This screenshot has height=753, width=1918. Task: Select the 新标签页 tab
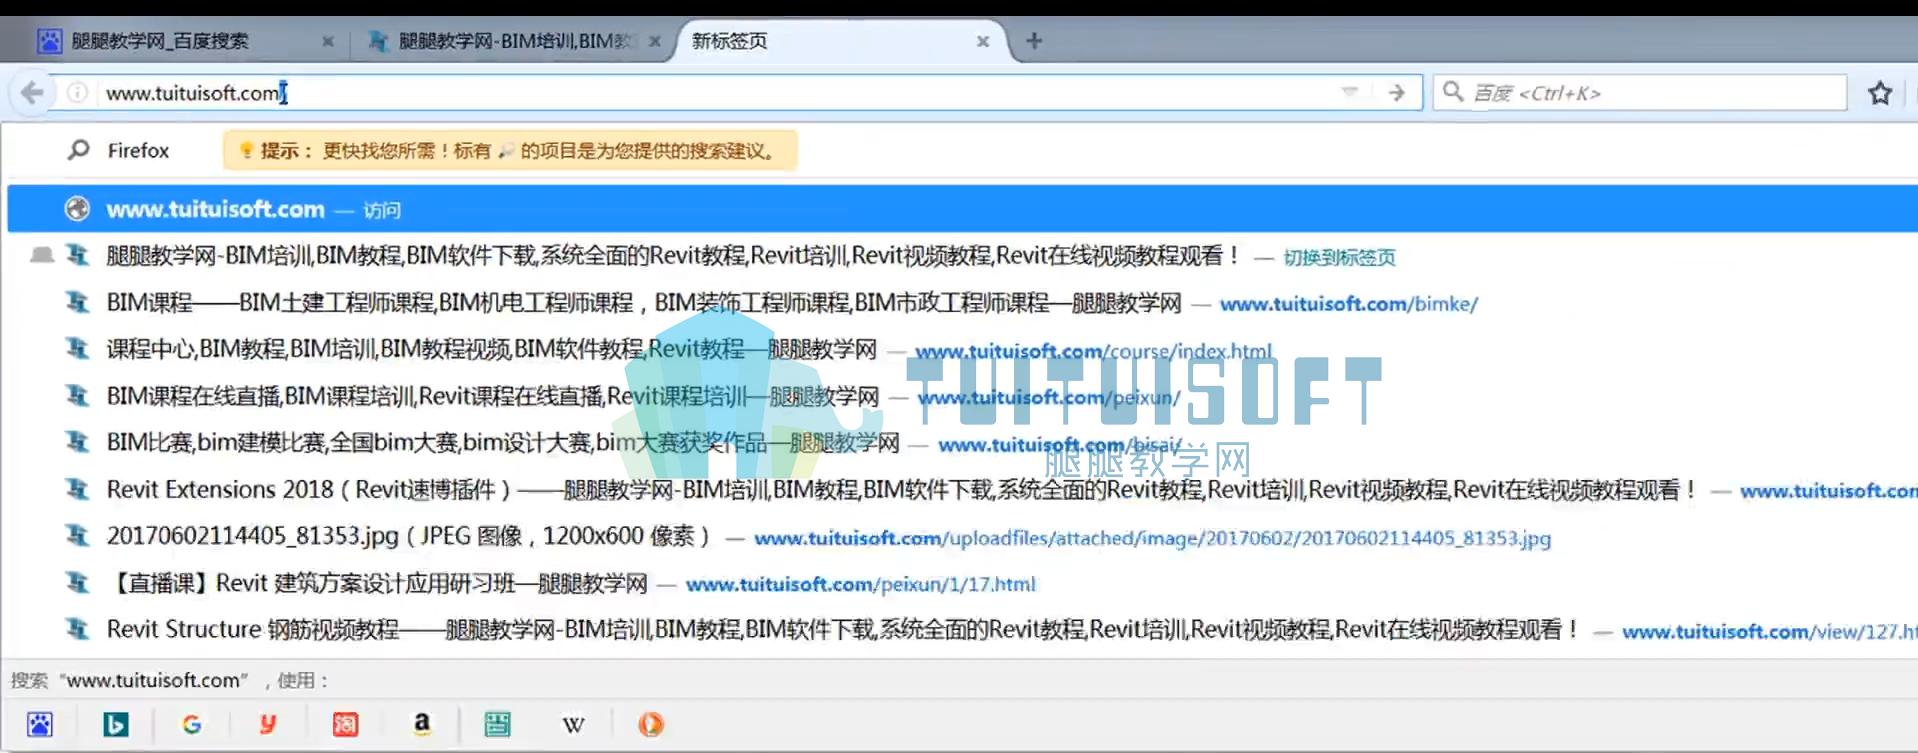[841, 41]
